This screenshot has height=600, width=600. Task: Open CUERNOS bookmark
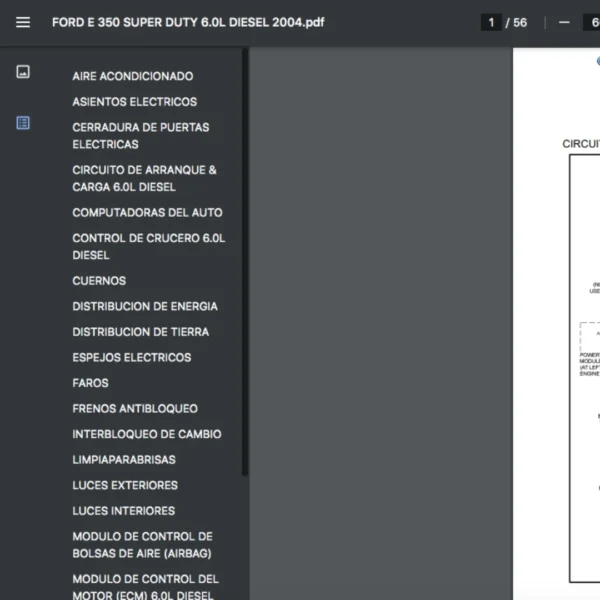coord(99,281)
